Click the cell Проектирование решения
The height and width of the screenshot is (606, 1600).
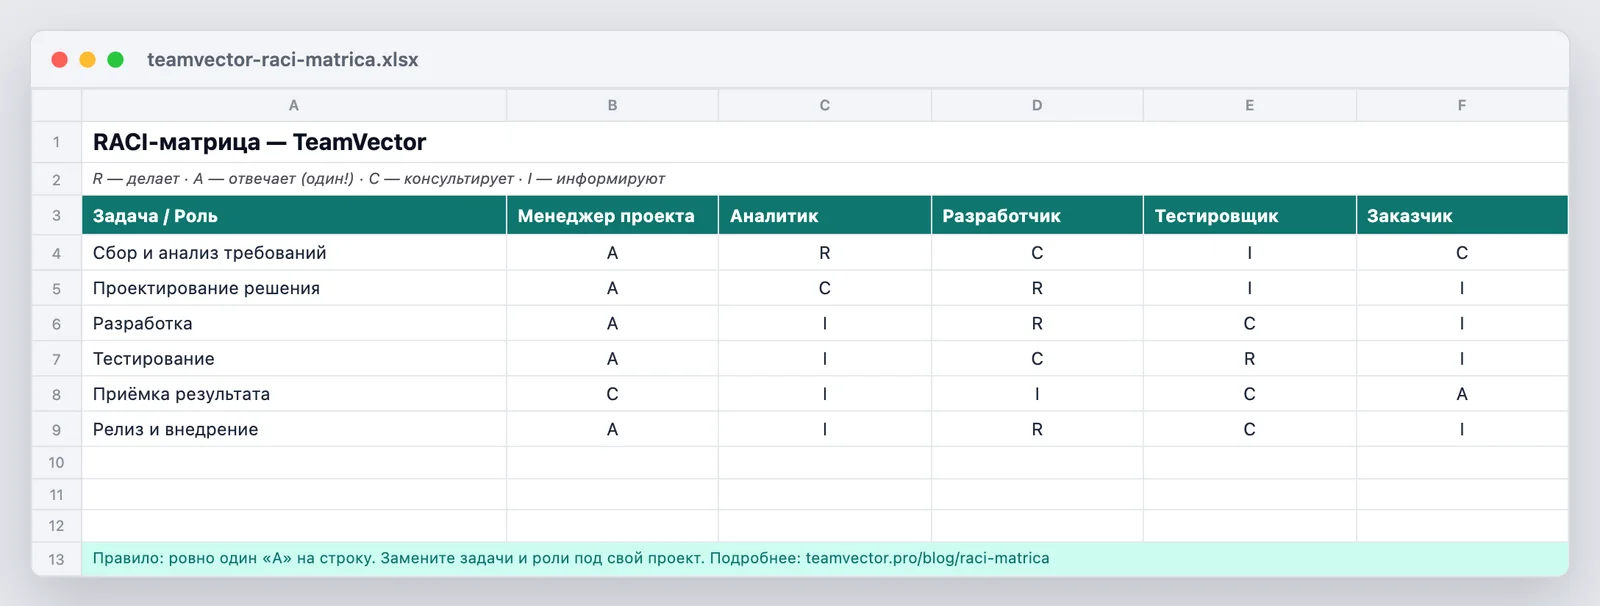coord(294,288)
